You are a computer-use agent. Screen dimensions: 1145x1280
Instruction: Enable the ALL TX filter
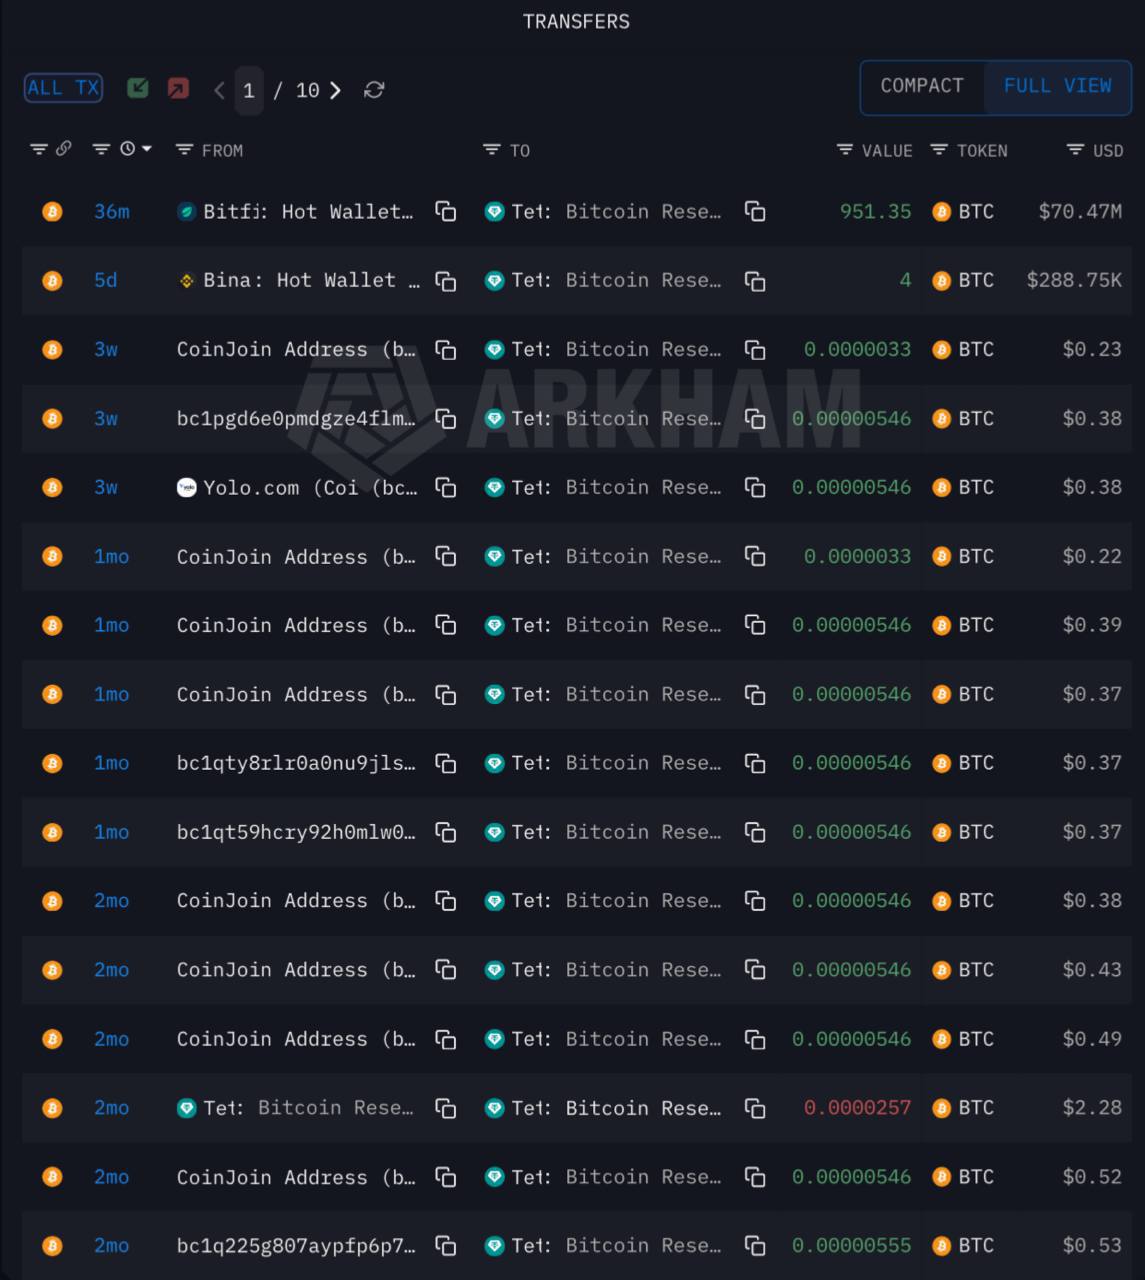63,88
